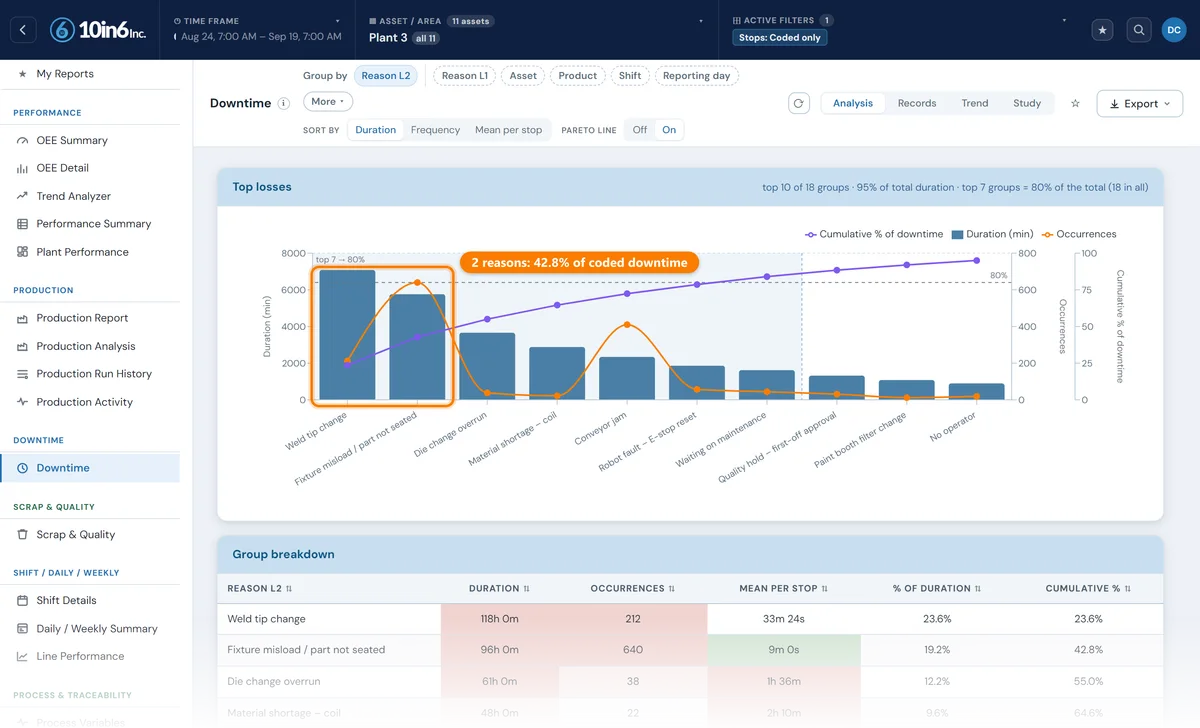
Task: Turn Pareto line Off
Action: point(640,130)
